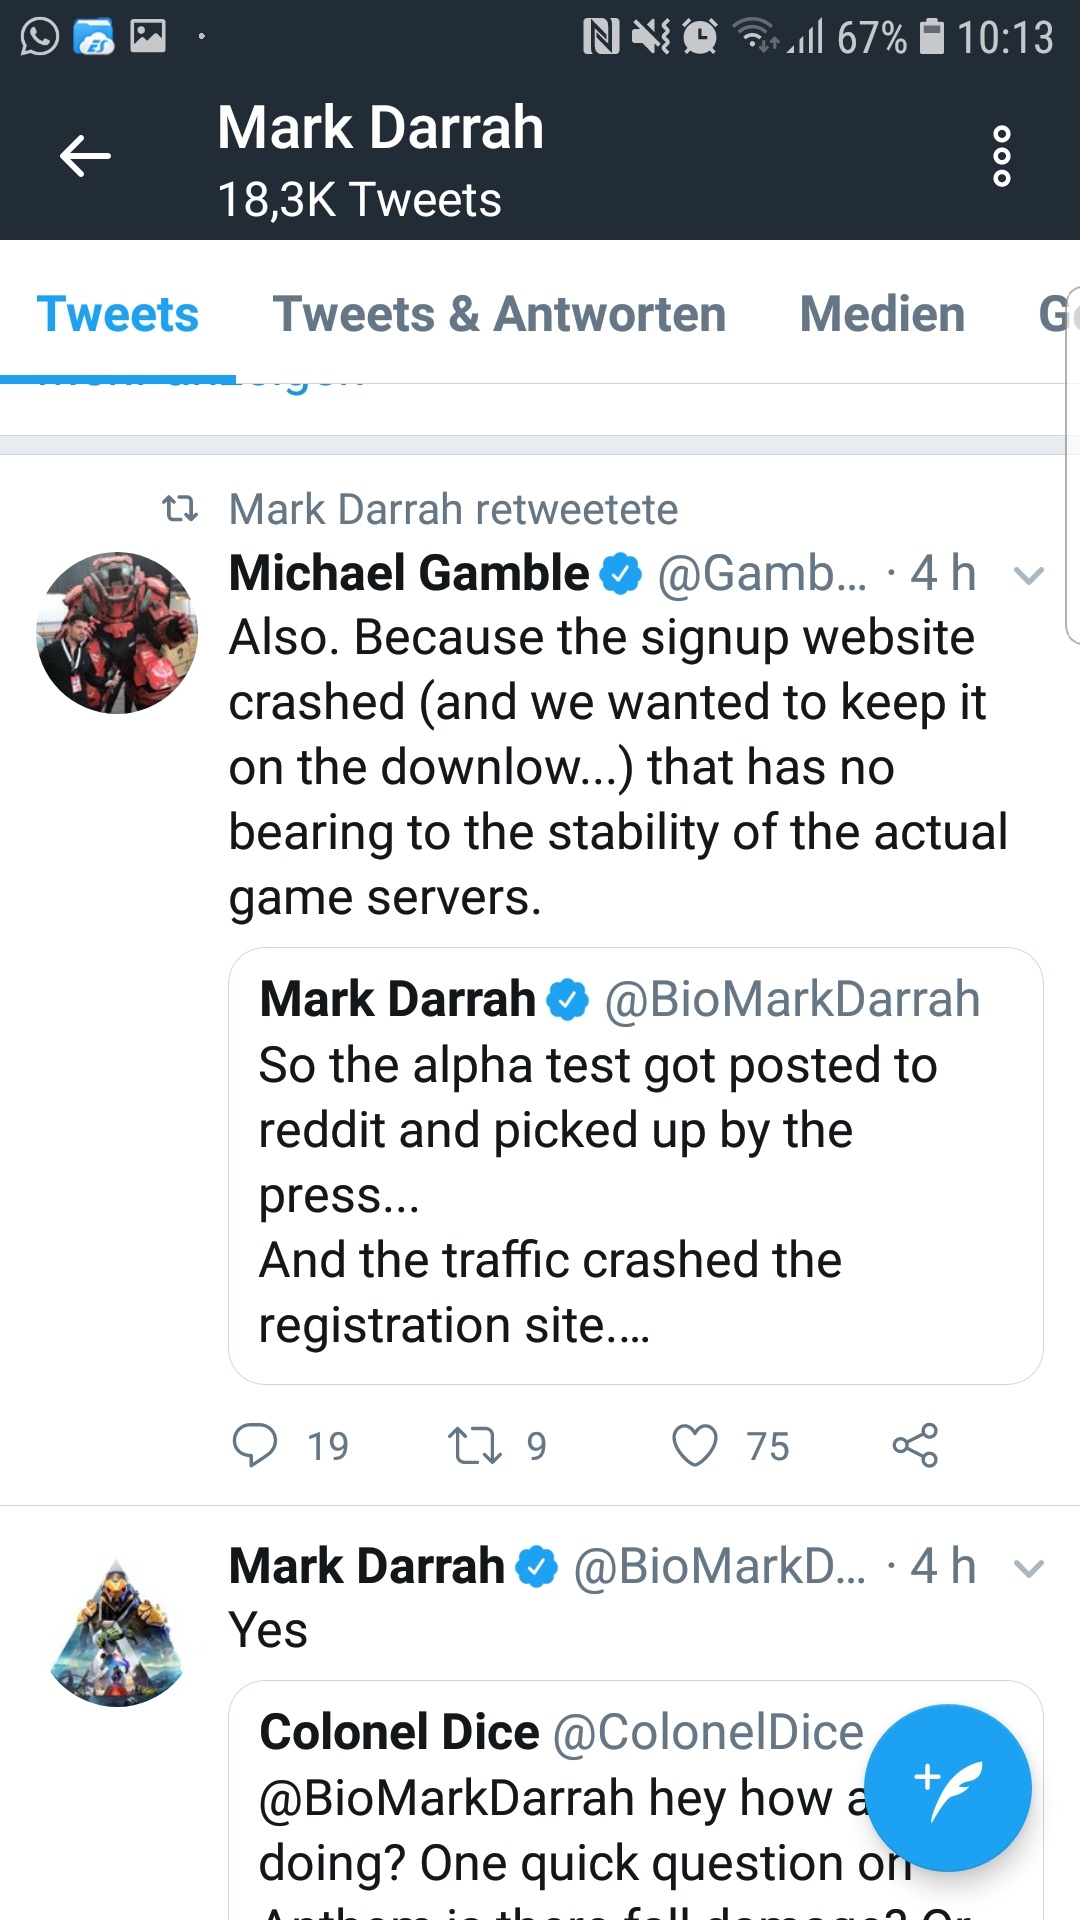Image resolution: width=1080 pixels, height=1920 pixels.
Task: Retweet Michael Gamble's tweet
Action: (475, 1445)
